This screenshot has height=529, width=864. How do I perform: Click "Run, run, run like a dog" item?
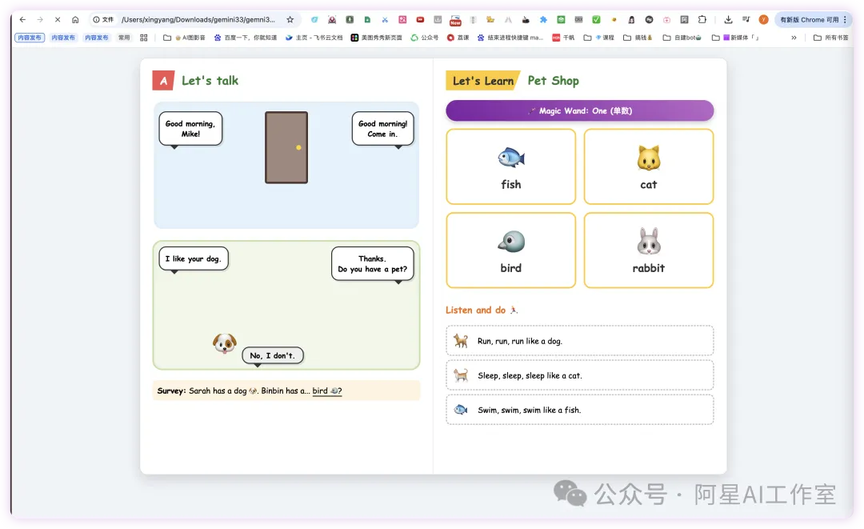pos(579,341)
